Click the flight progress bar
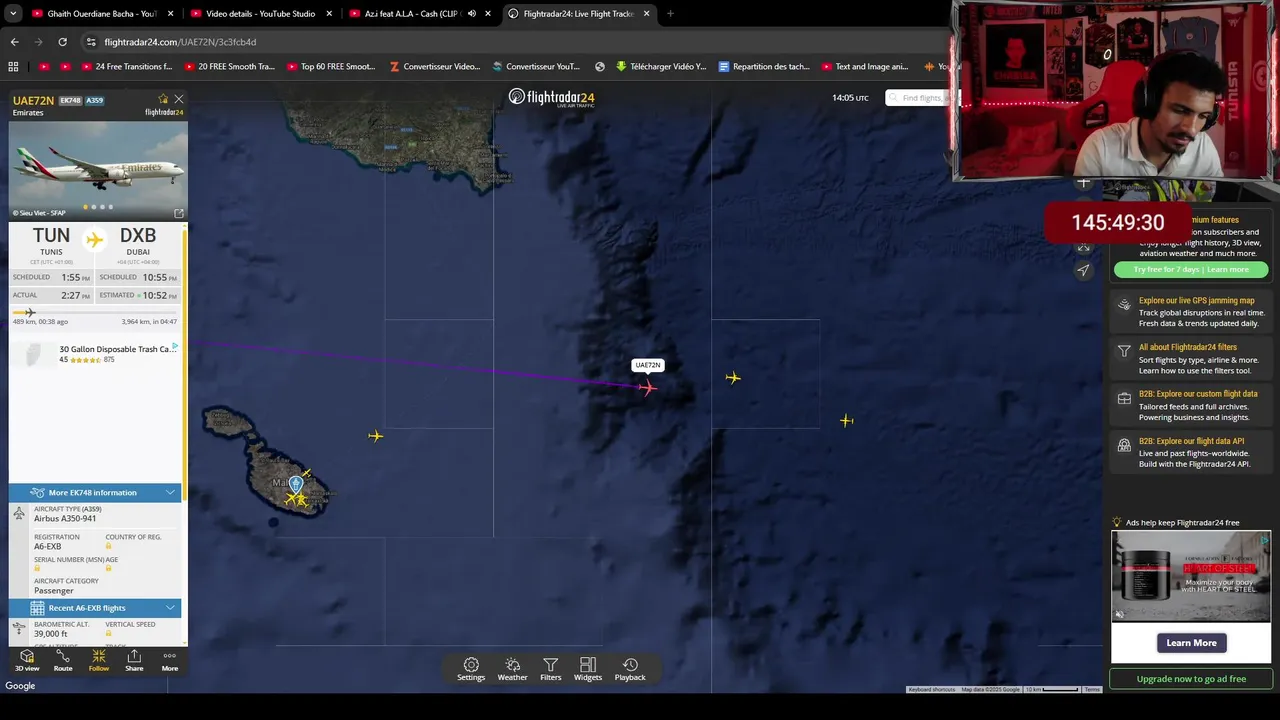The width and height of the screenshot is (1280, 720). tap(95, 313)
